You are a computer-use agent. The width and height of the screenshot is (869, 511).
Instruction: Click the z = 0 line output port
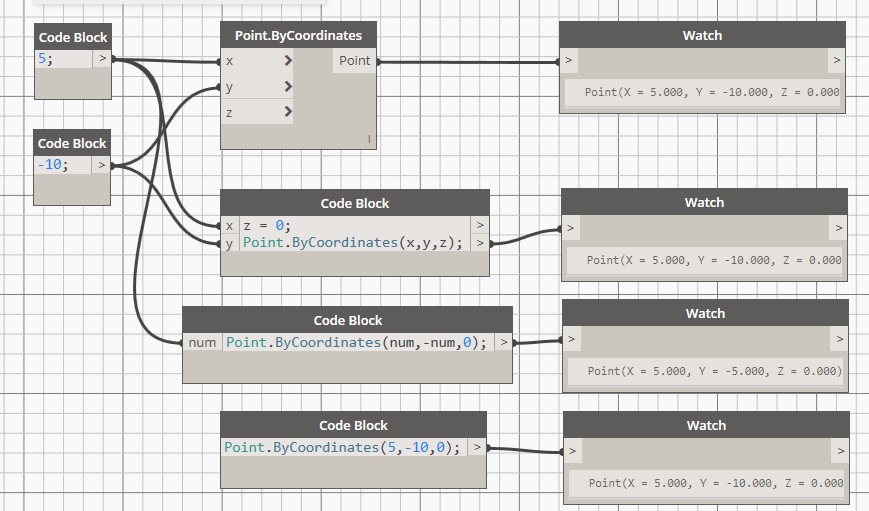tap(480, 226)
